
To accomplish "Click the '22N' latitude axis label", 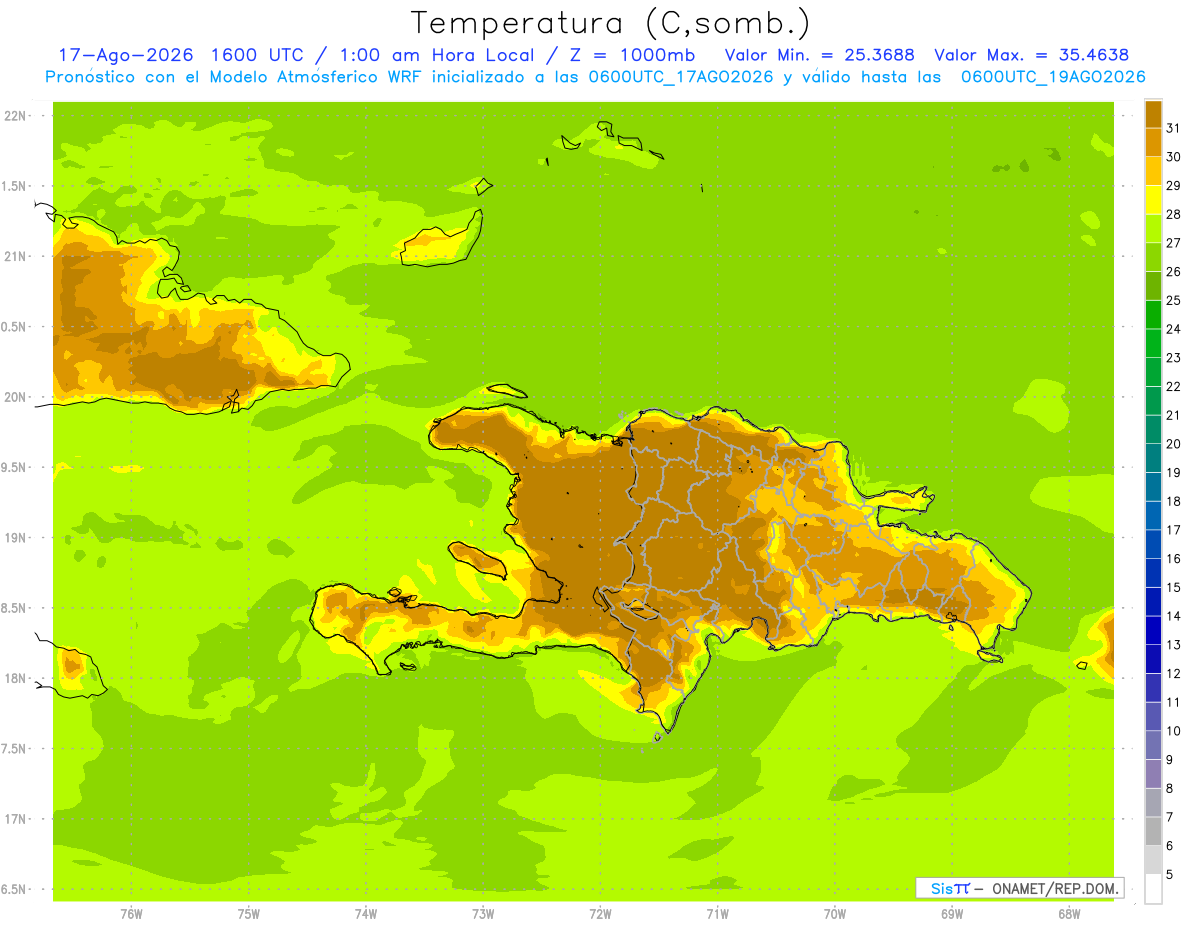I will tap(15, 116).
